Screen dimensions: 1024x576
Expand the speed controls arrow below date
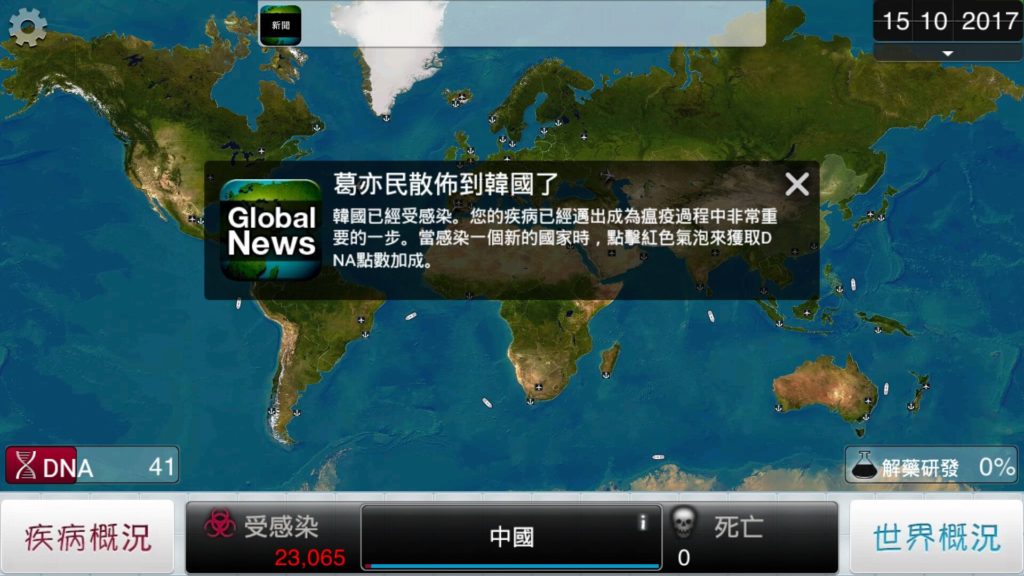[x=948, y=54]
